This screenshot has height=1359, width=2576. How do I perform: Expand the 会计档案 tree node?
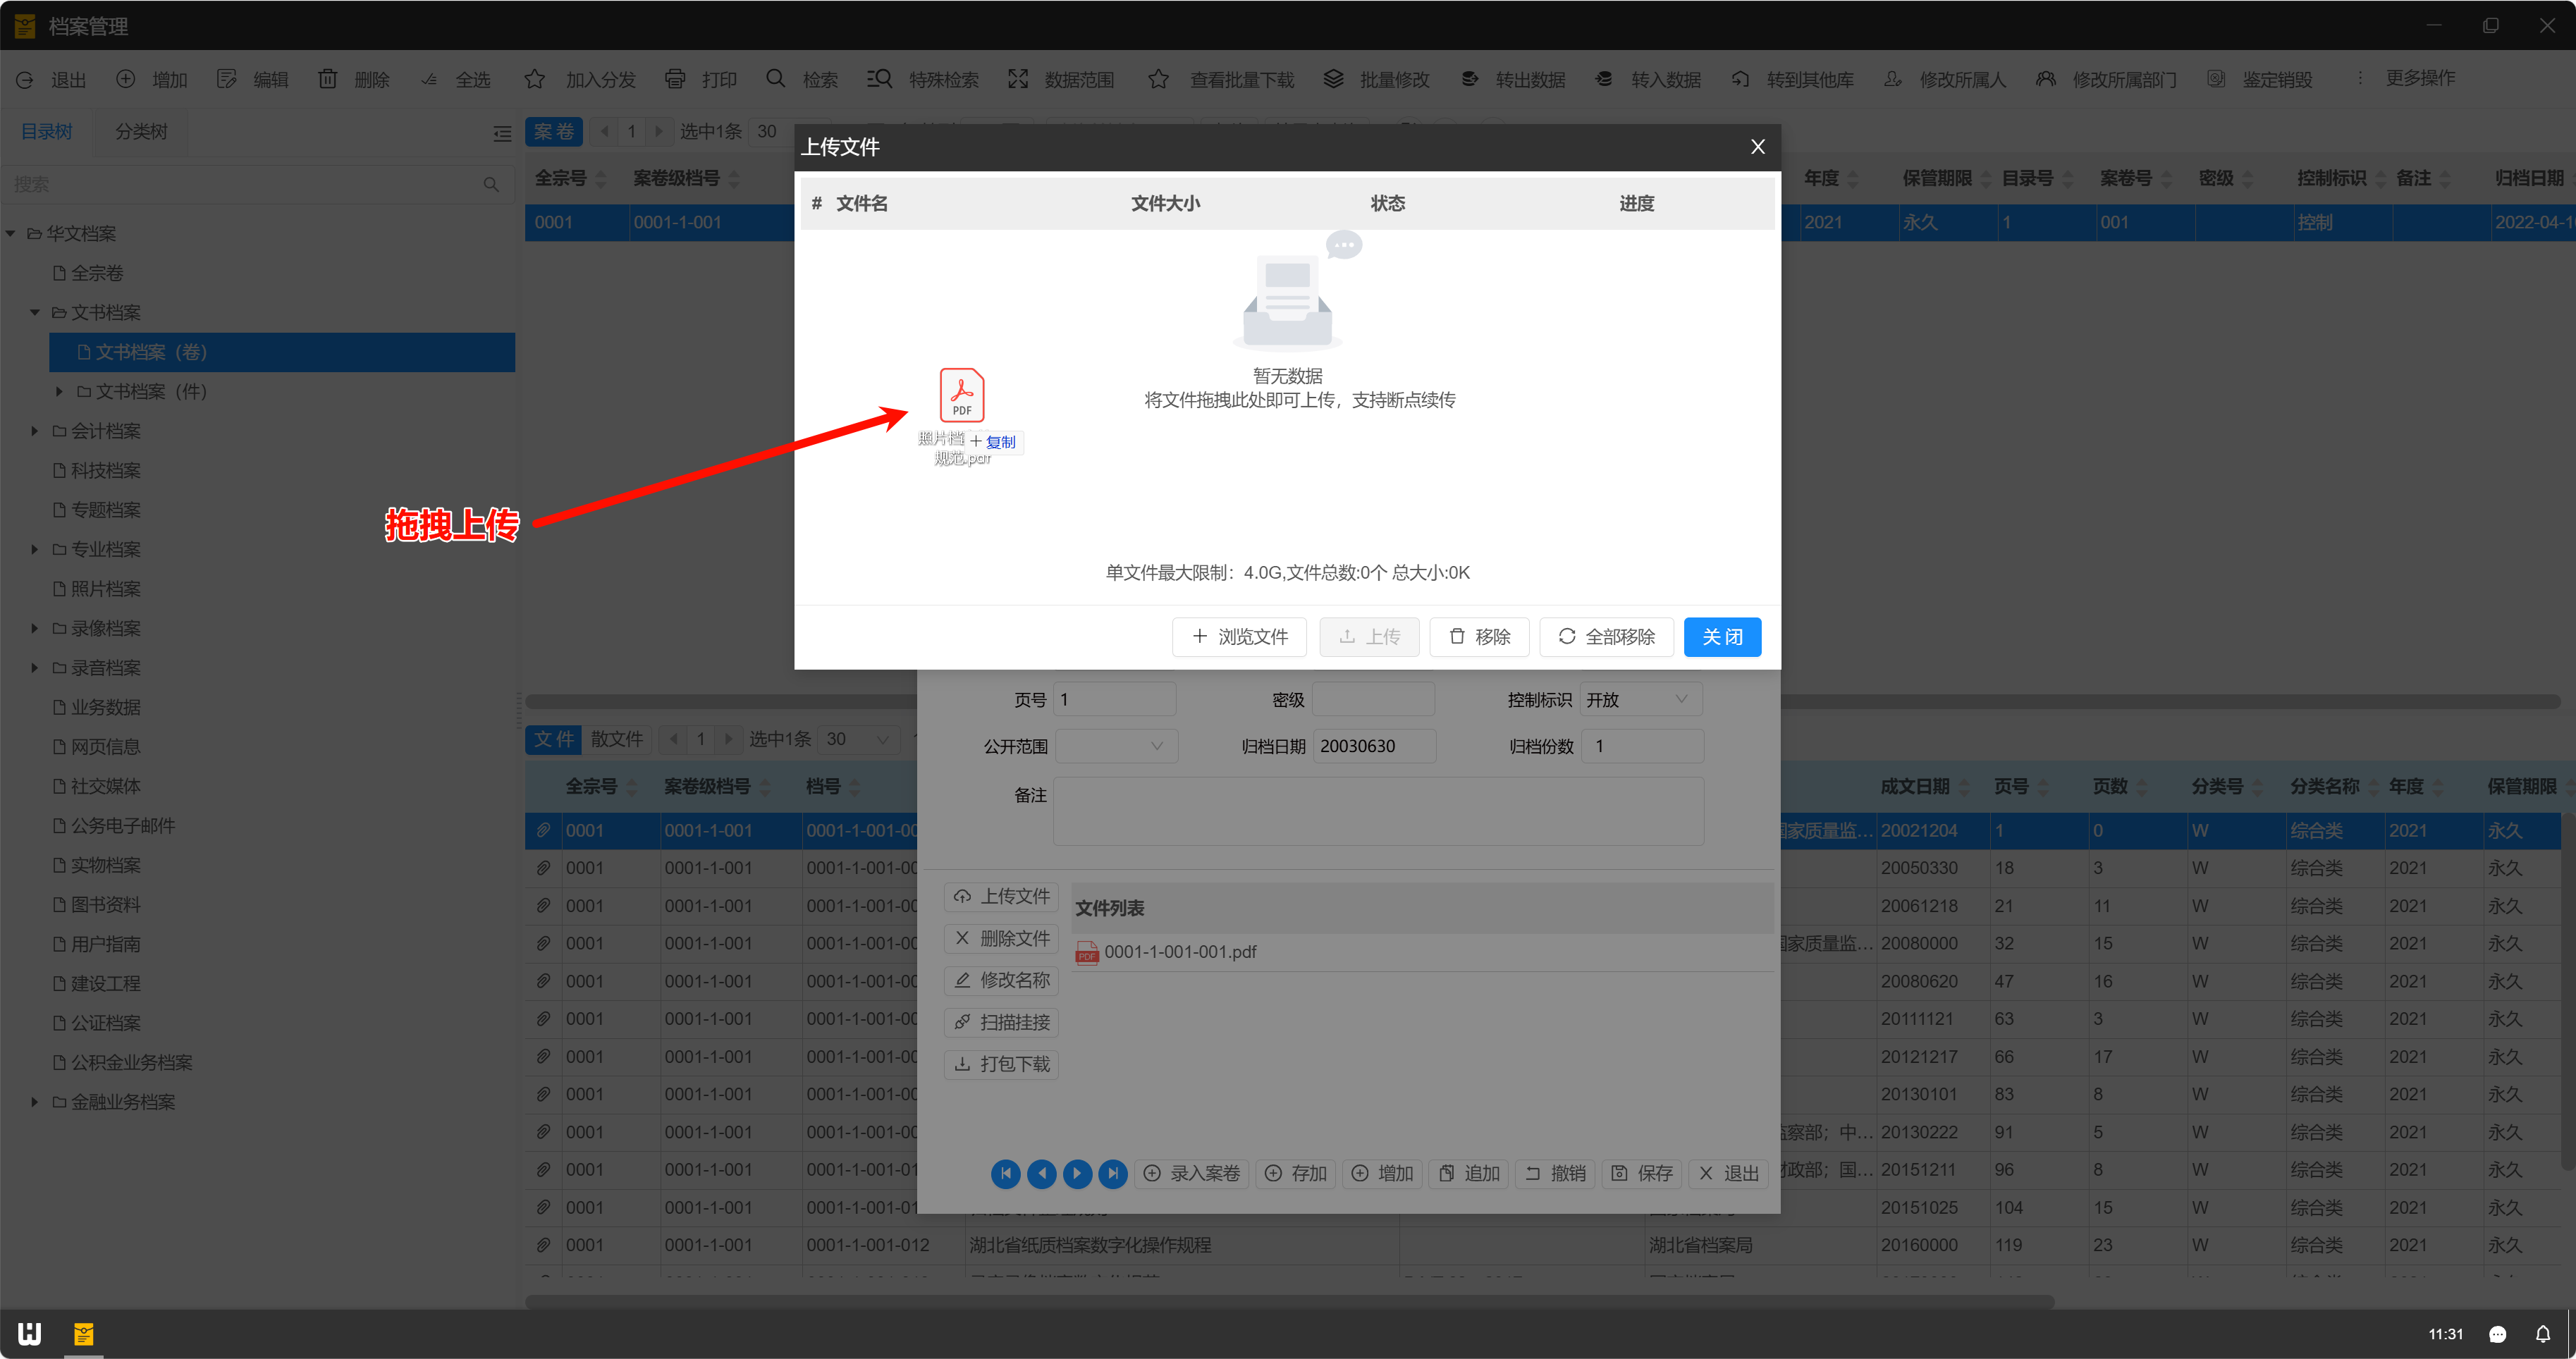tap(35, 431)
